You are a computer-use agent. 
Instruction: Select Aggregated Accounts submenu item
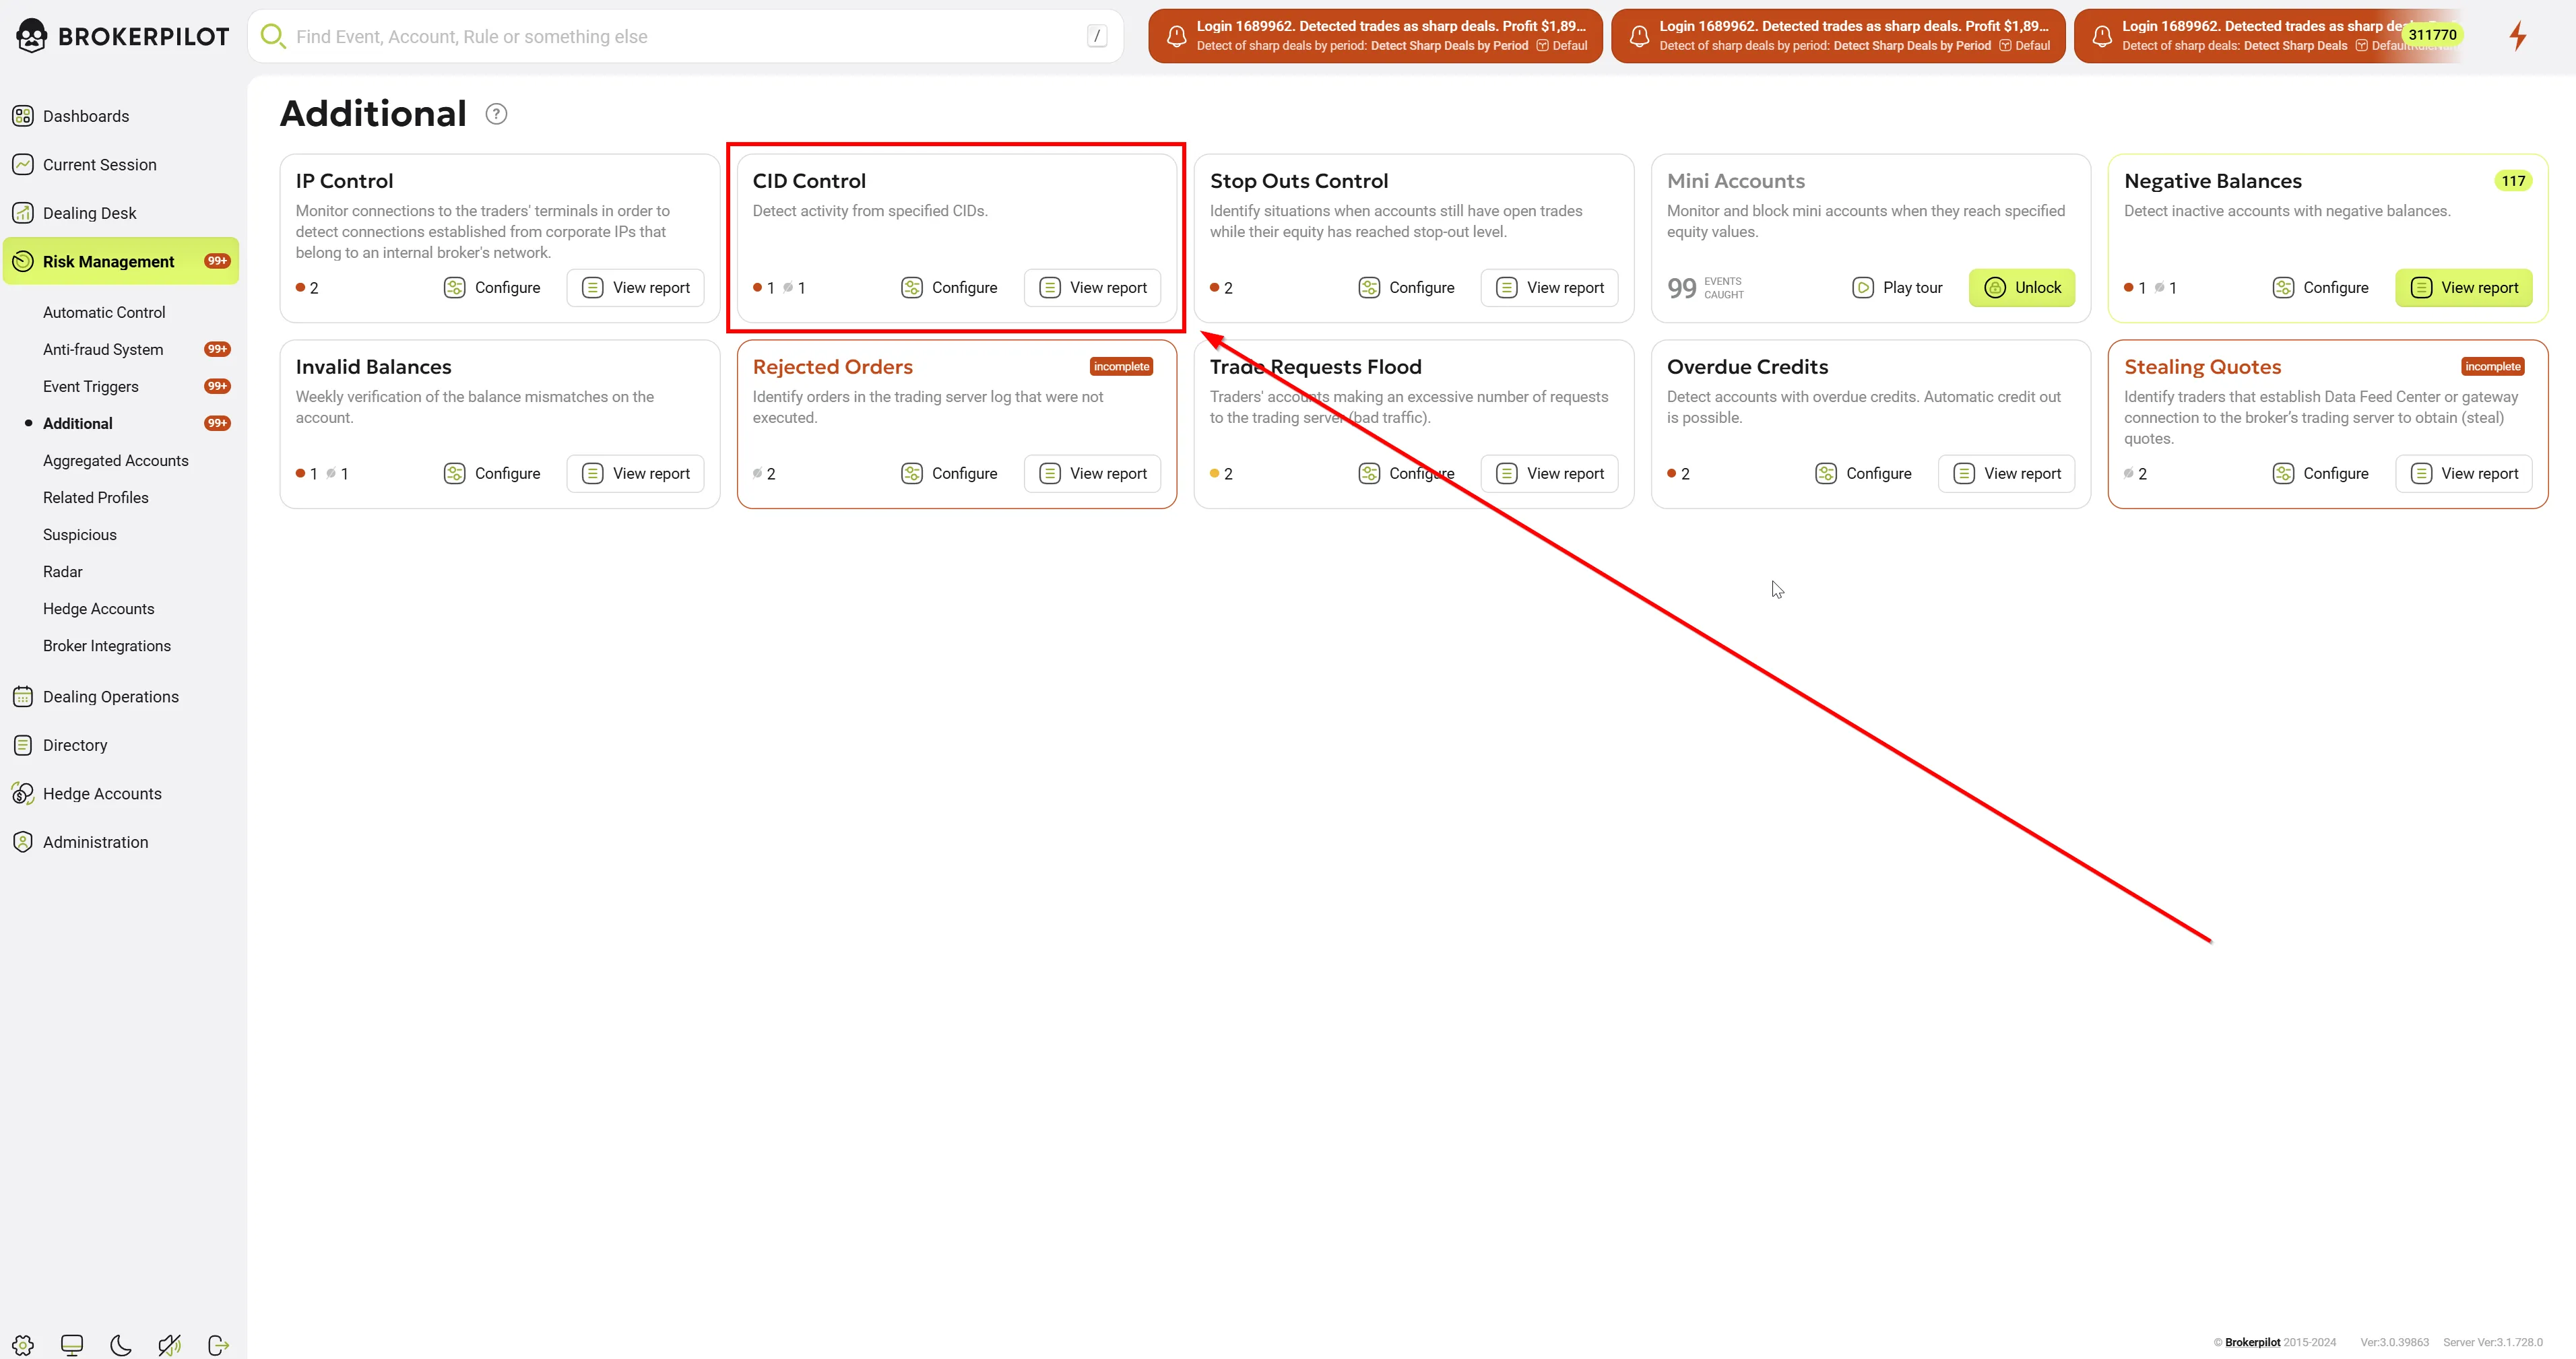click(116, 460)
